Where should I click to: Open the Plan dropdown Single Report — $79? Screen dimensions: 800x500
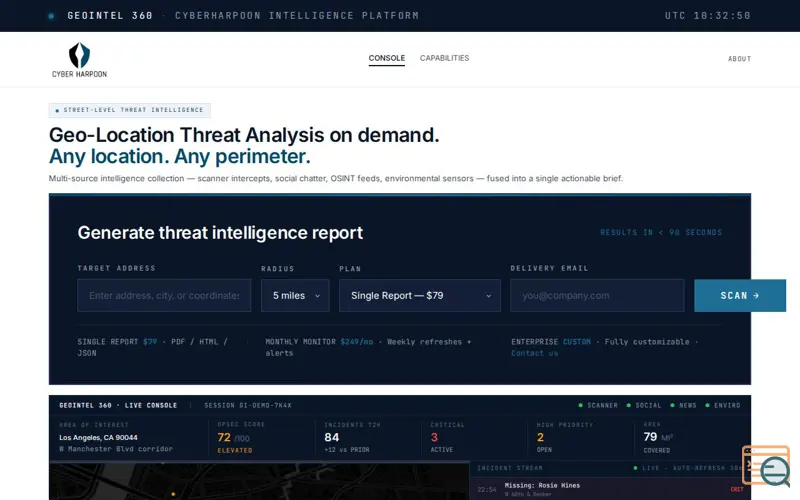pos(420,295)
